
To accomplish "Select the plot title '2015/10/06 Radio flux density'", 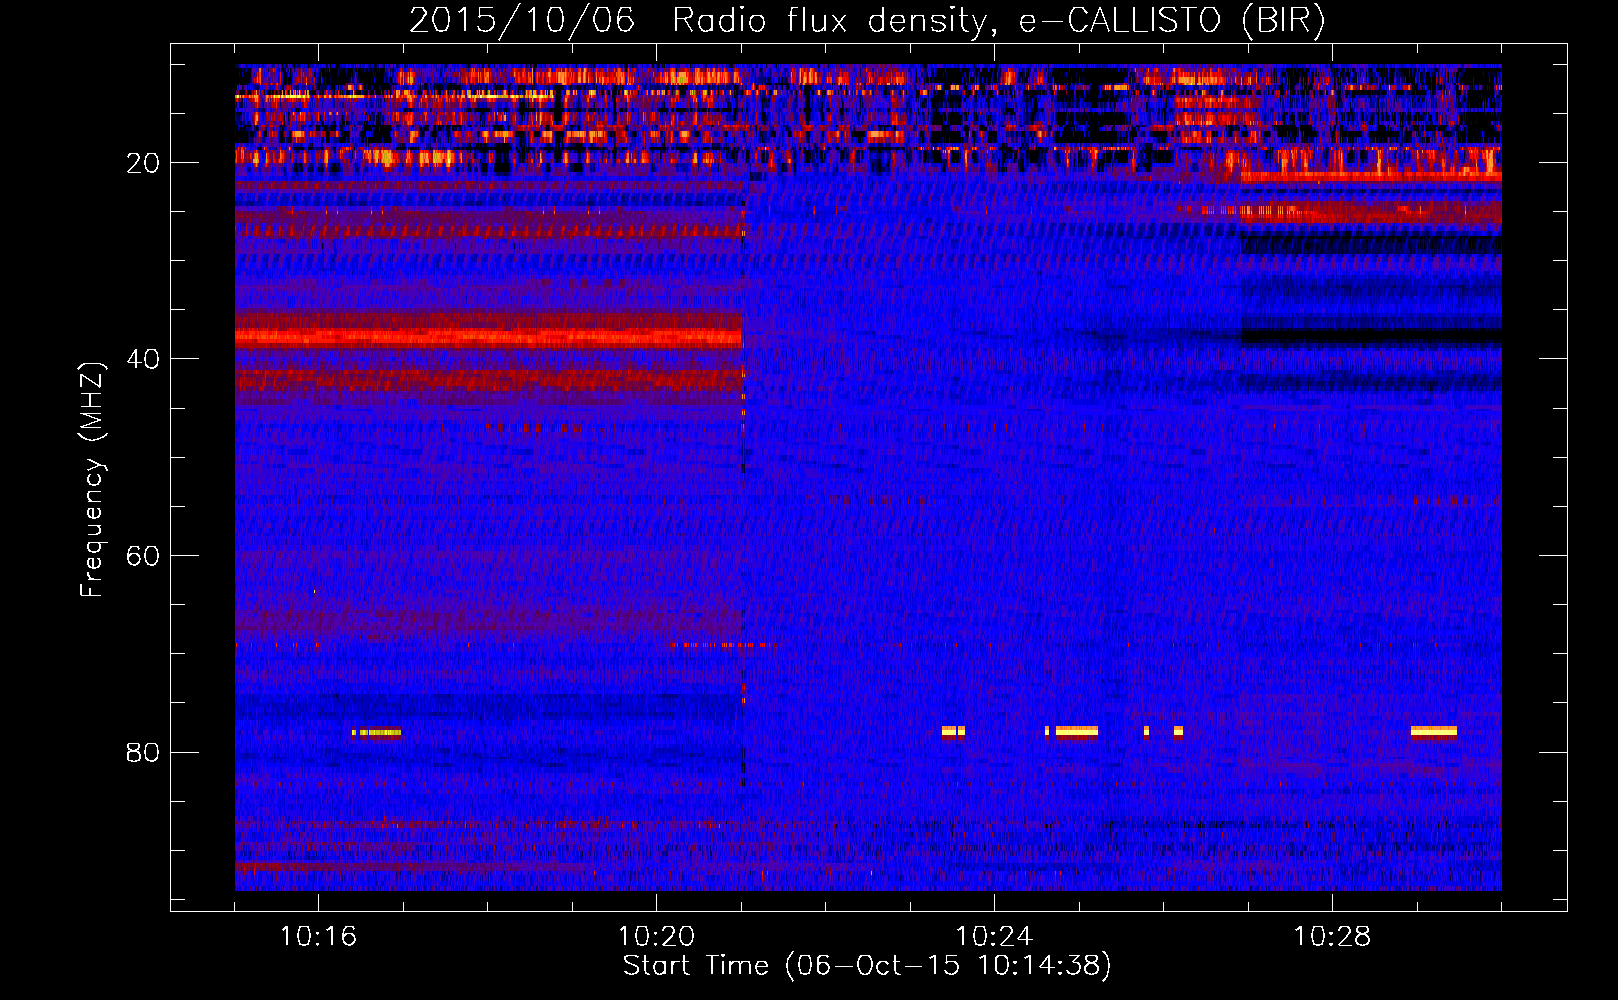I will (697, 21).
